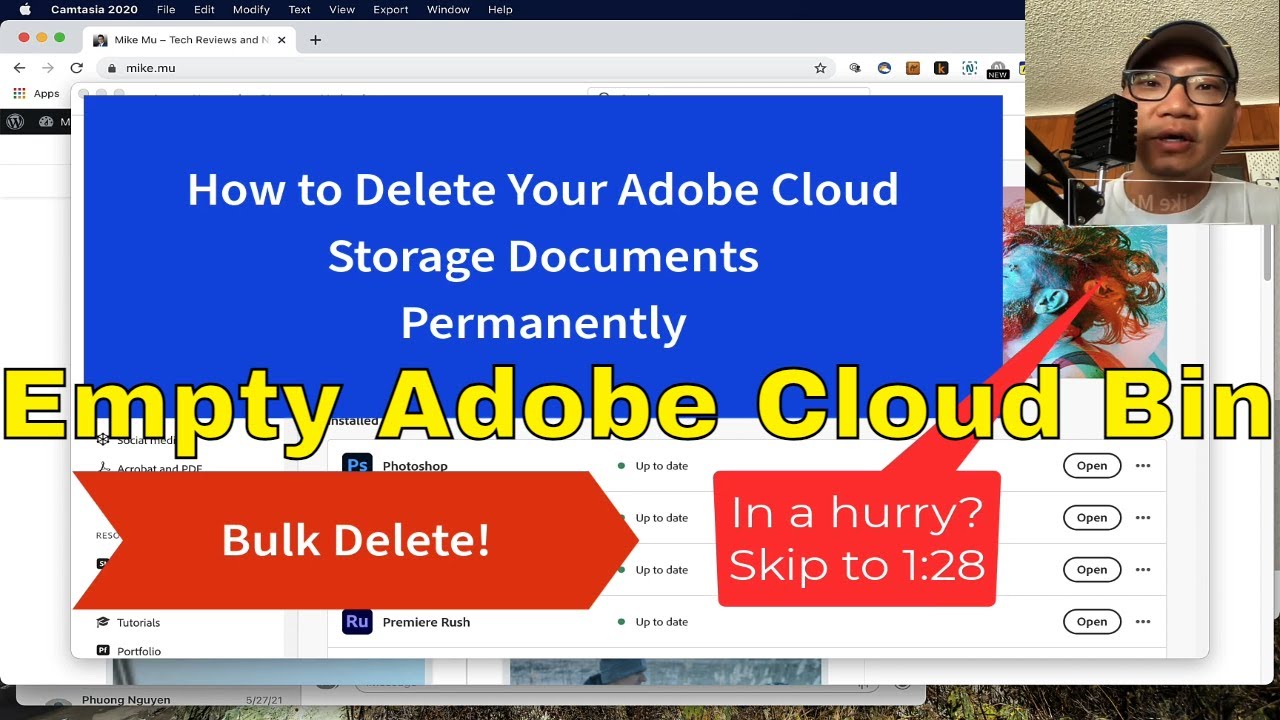Open Portfolio in Creative Cloud sidebar
Image resolution: width=1280 pixels, height=720 pixels.
pyautogui.click(x=139, y=651)
